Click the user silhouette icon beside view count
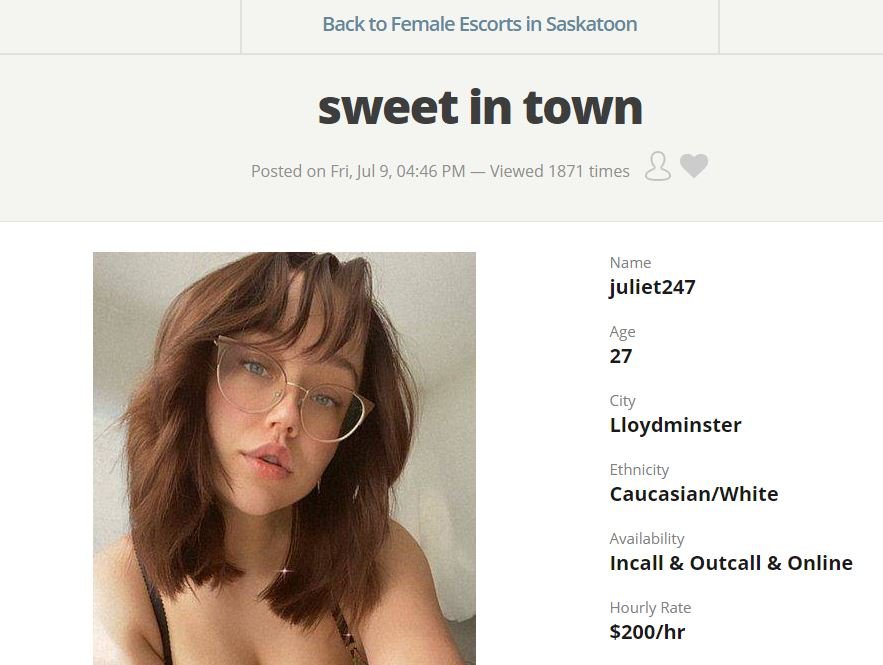This screenshot has height=665, width=883. click(x=658, y=166)
